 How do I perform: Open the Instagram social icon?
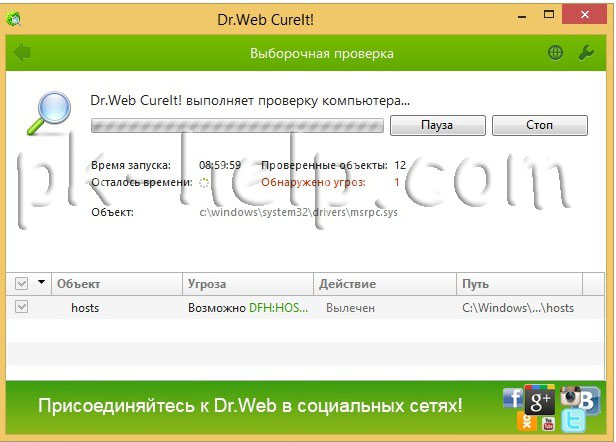point(570,395)
